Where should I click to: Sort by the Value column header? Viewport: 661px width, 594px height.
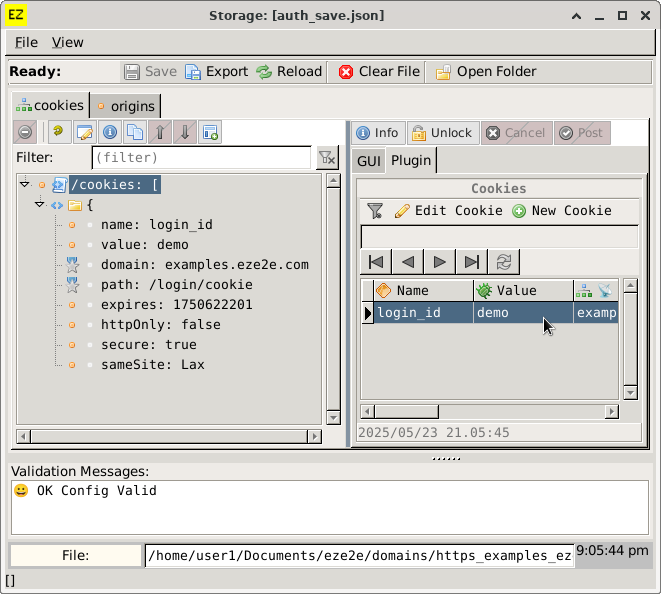[523, 290]
